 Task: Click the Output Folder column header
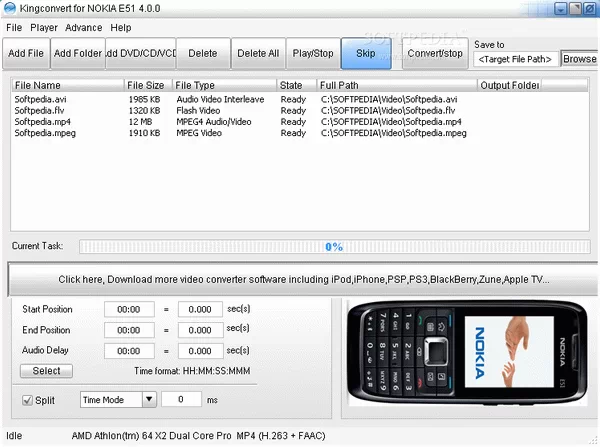point(510,85)
